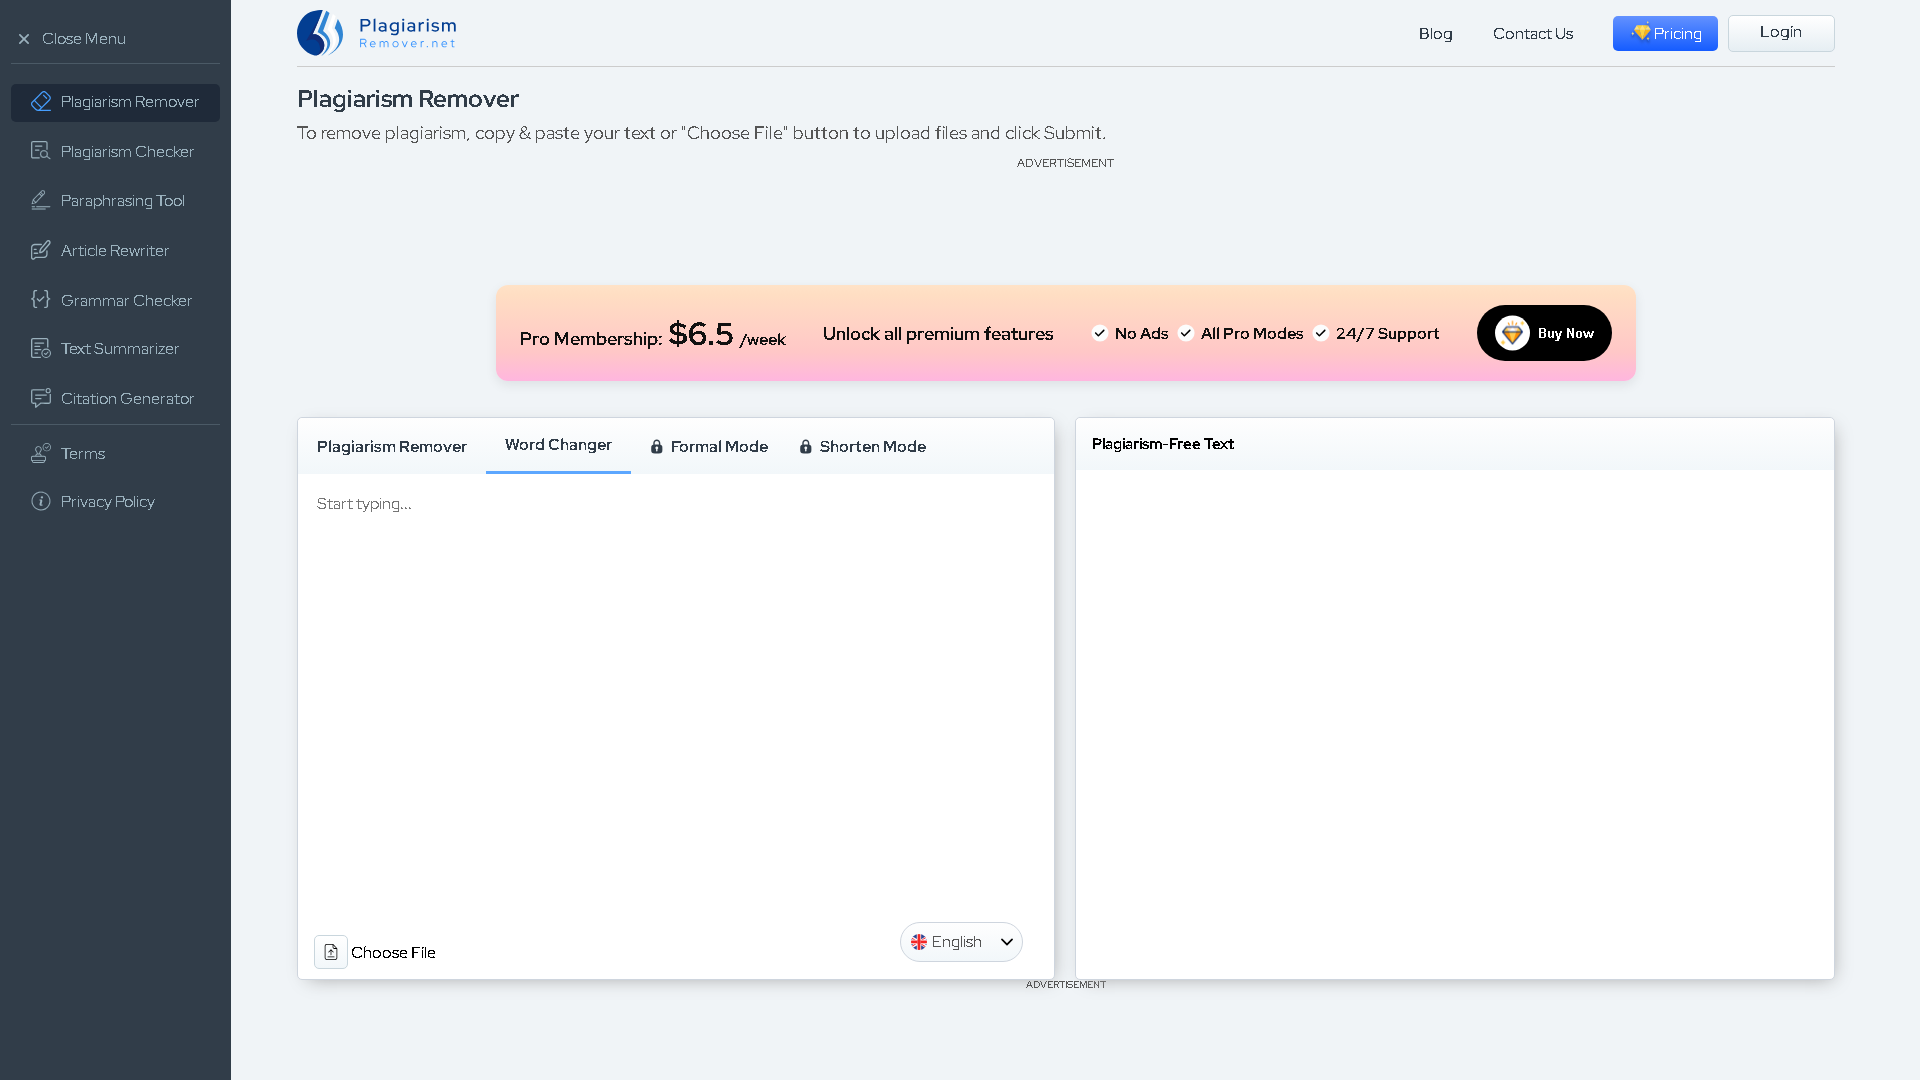Image resolution: width=1920 pixels, height=1080 pixels.
Task: Open the Blog page
Action: tap(1435, 33)
